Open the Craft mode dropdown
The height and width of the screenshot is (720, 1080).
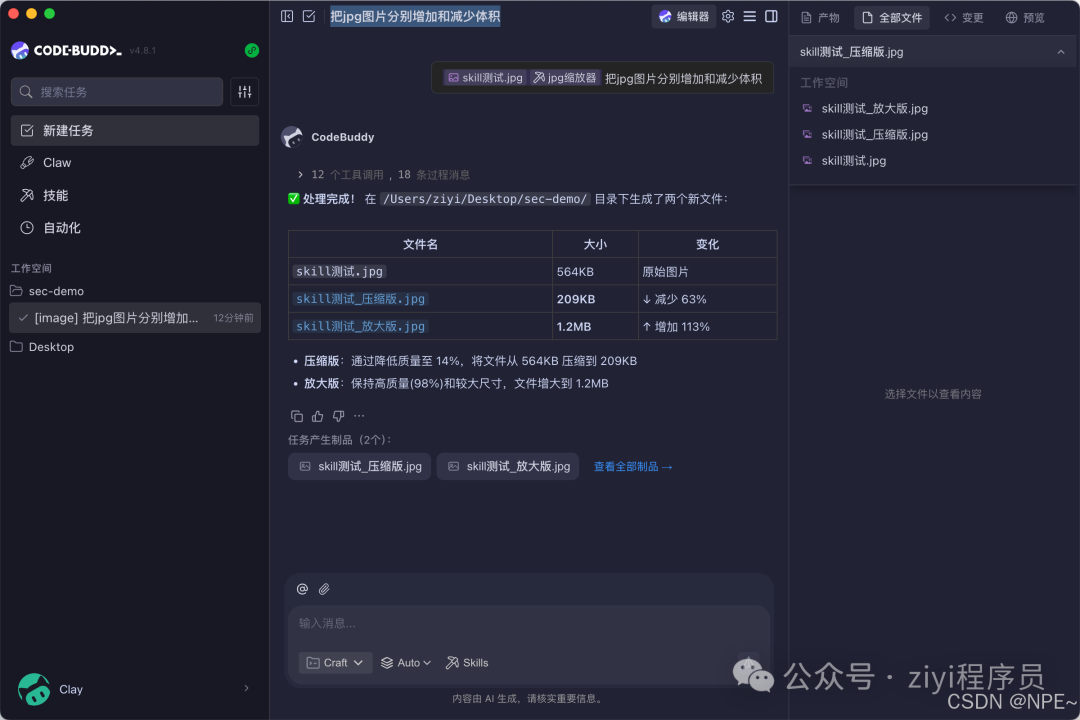[x=335, y=662]
